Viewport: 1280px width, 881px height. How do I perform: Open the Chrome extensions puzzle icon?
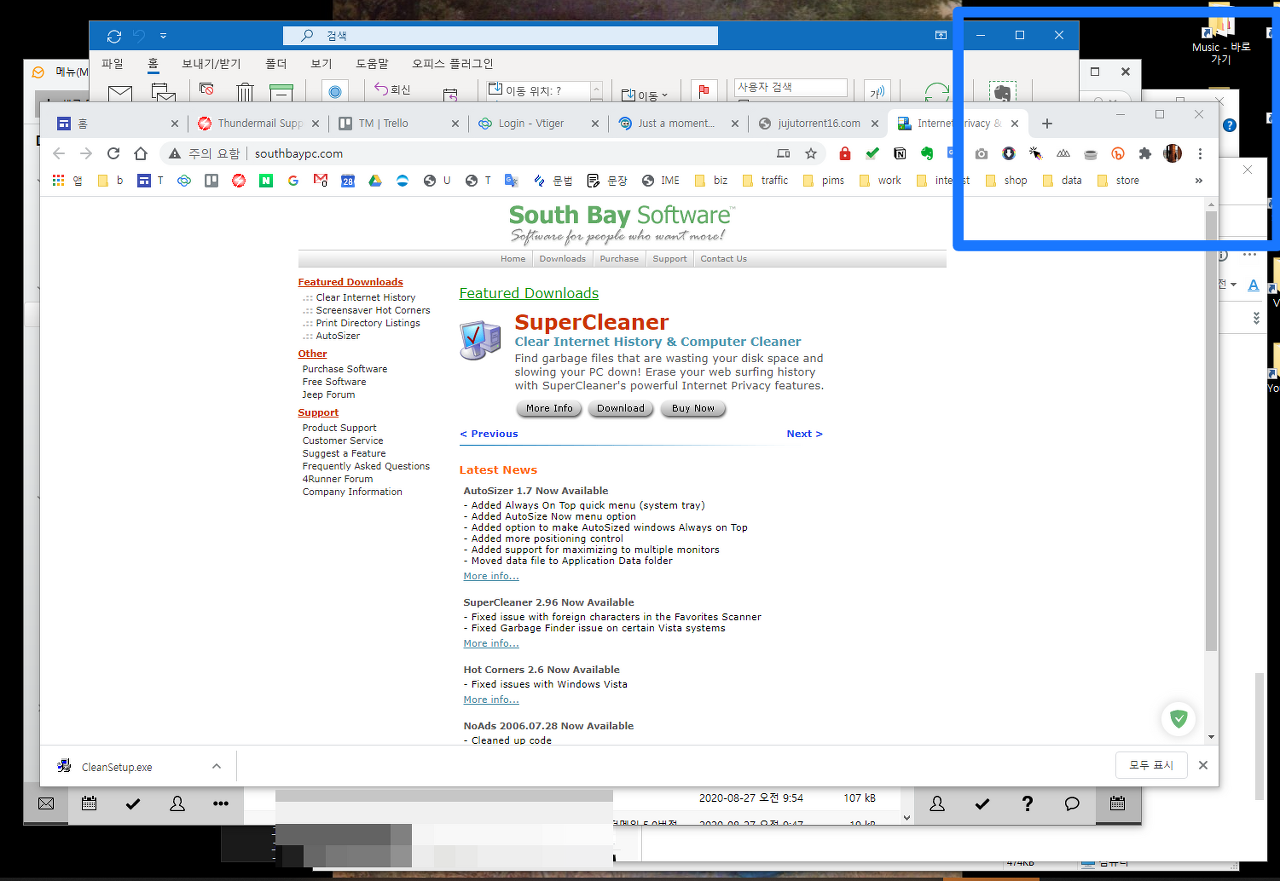pos(1145,153)
